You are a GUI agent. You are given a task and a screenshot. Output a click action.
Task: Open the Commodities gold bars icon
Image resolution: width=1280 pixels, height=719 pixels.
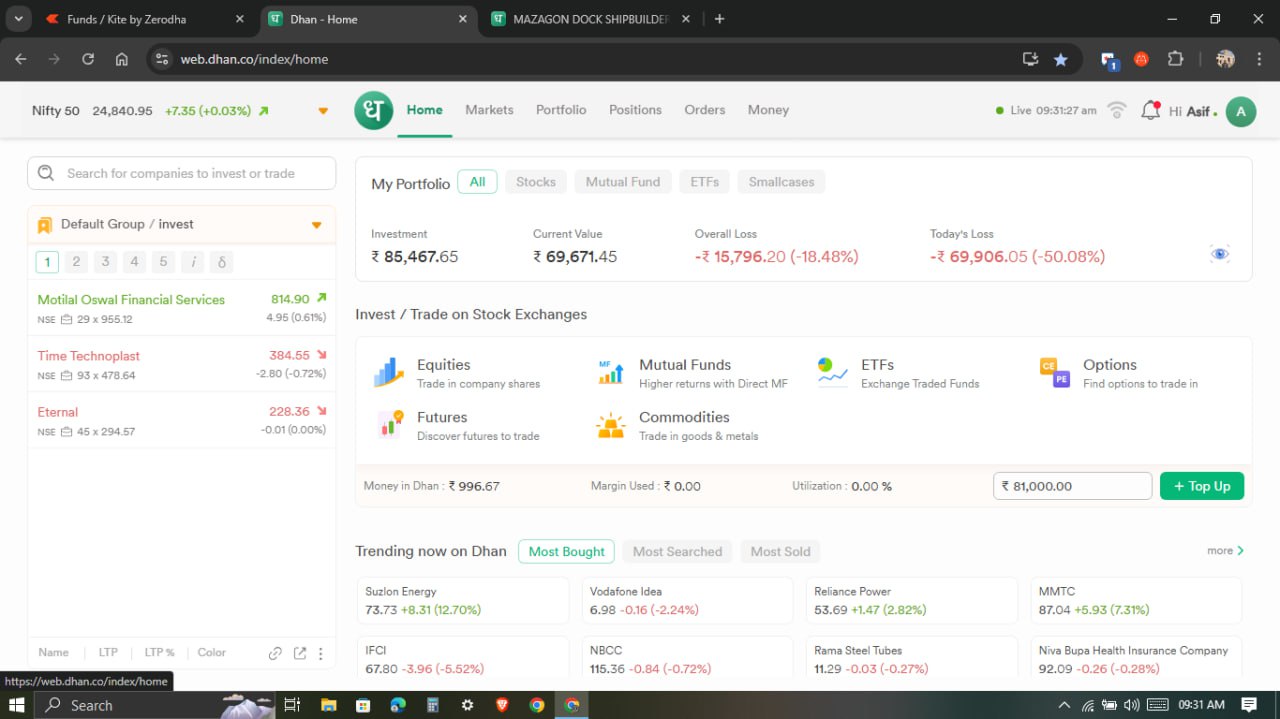(610, 425)
